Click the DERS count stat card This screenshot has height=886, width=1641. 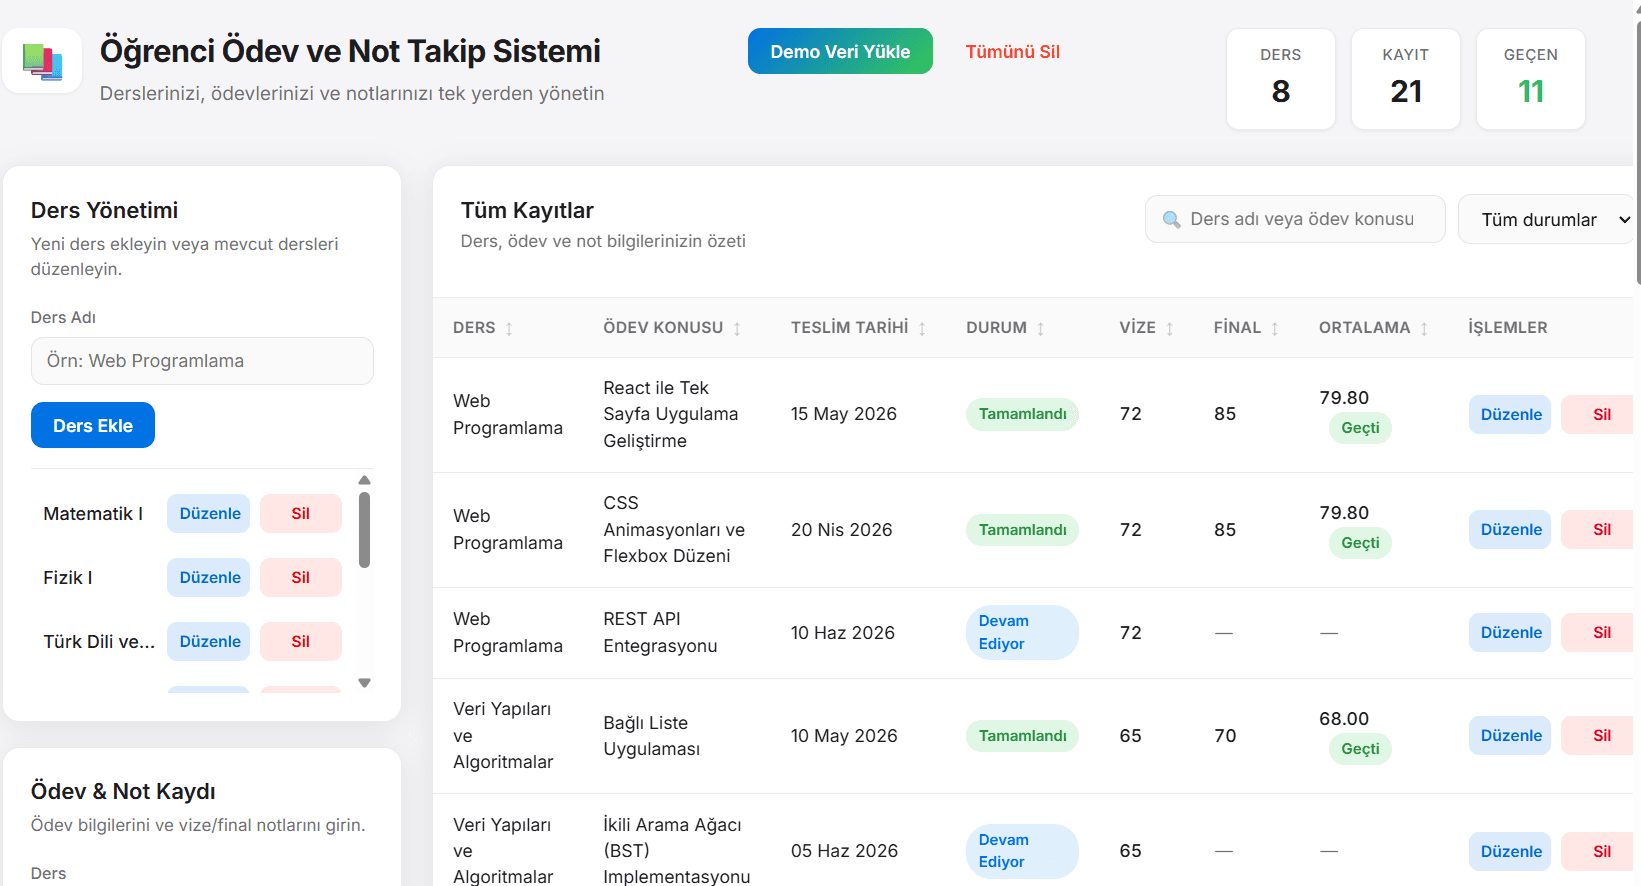click(1280, 79)
